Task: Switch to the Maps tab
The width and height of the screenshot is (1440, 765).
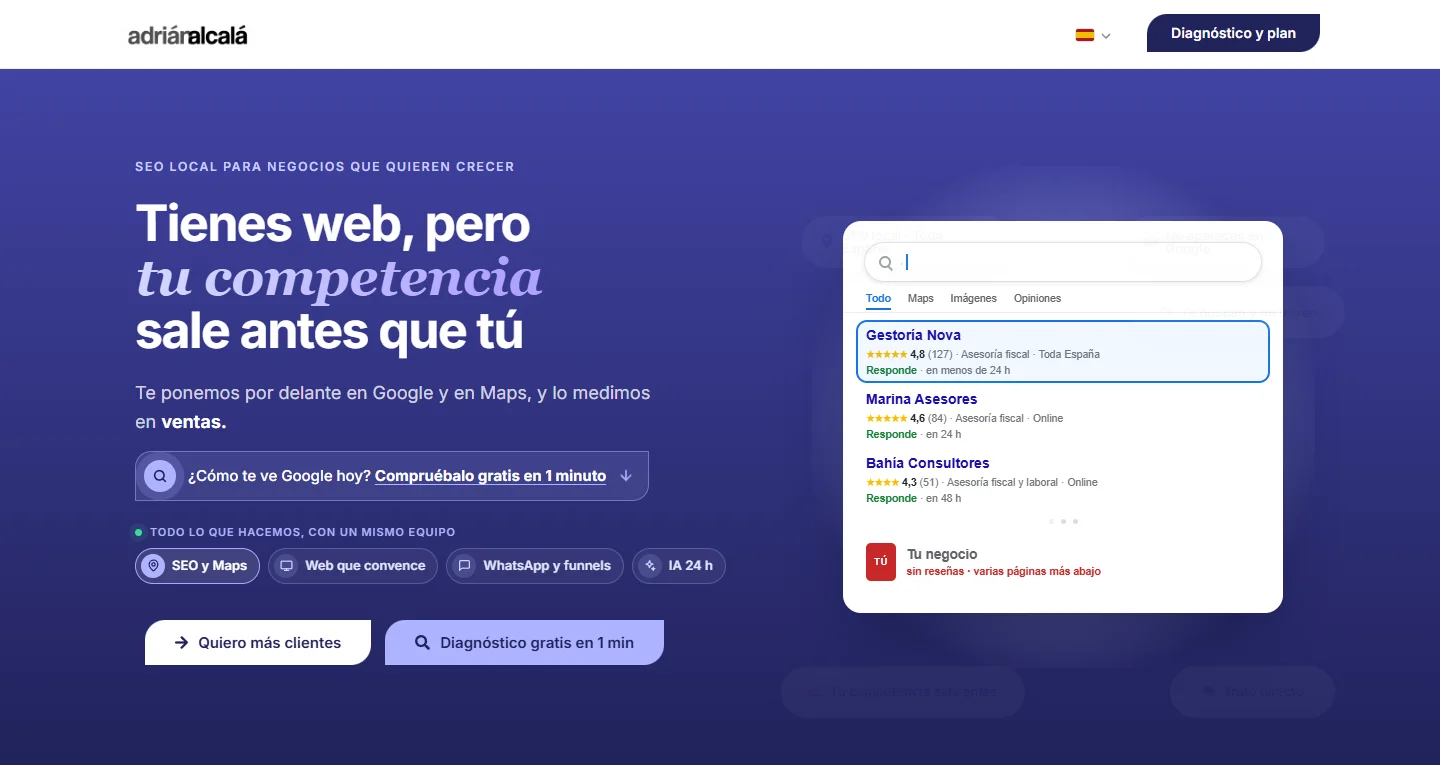Action: (x=921, y=298)
